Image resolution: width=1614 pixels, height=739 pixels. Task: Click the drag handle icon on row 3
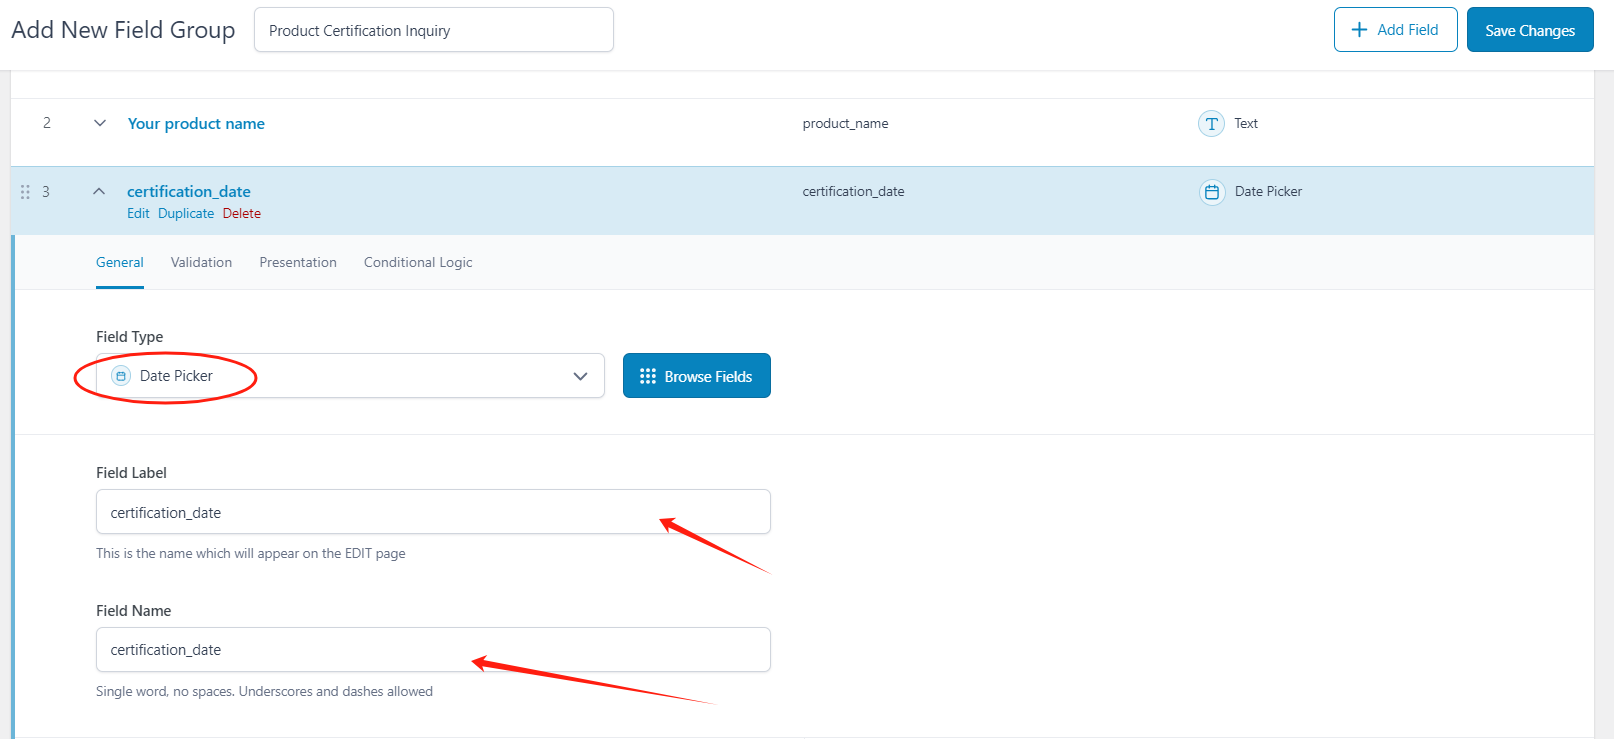25,192
